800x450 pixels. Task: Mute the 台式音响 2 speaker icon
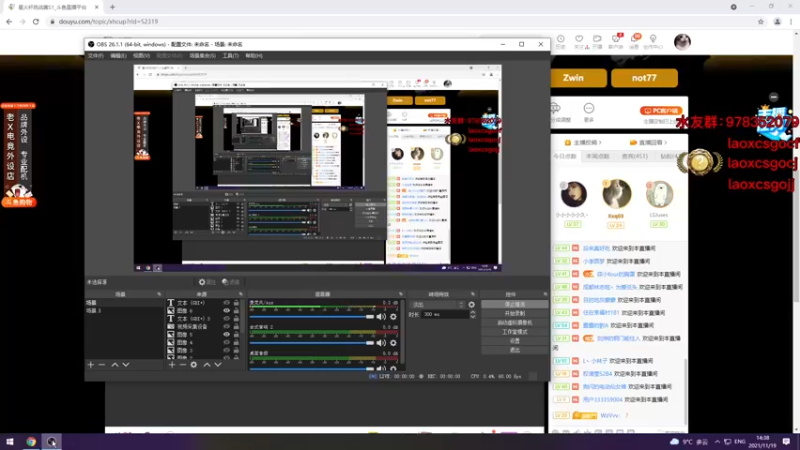[381, 343]
